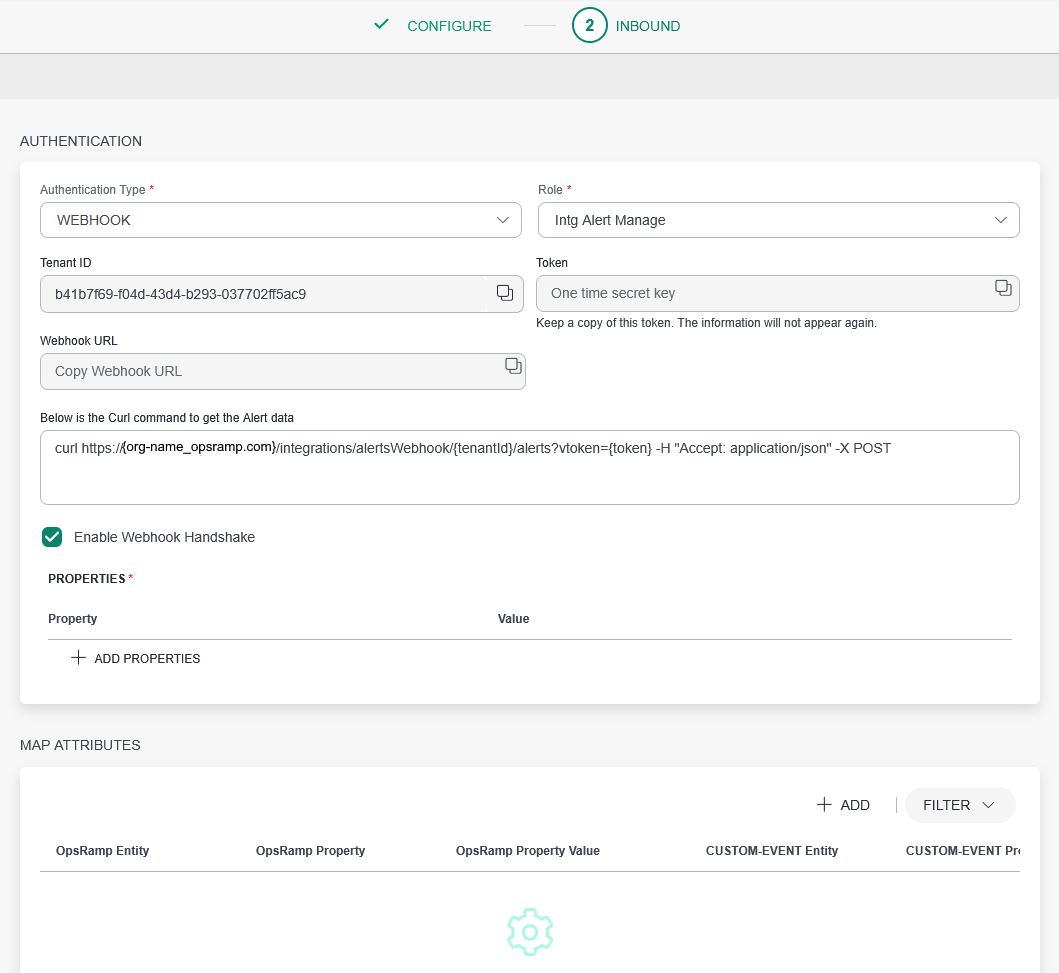
Task: Click the MAP ATTRIBUTES section heading
Action: click(x=80, y=745)
